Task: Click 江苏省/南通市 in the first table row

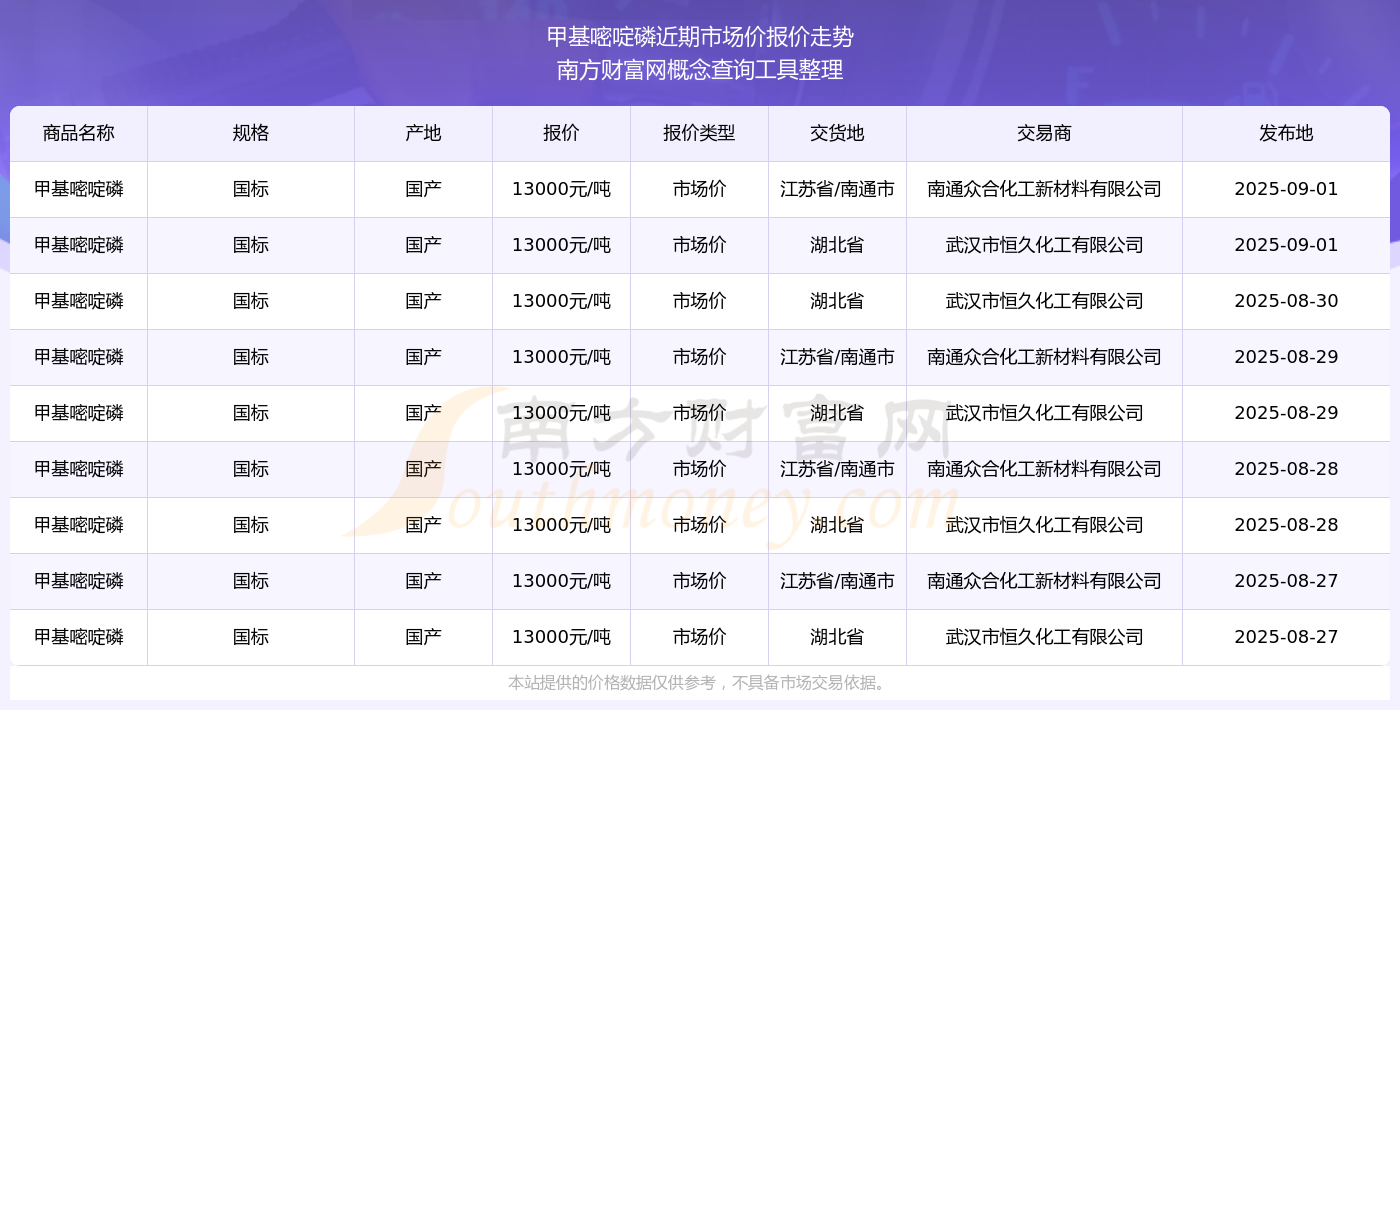Action: [837, 189]
